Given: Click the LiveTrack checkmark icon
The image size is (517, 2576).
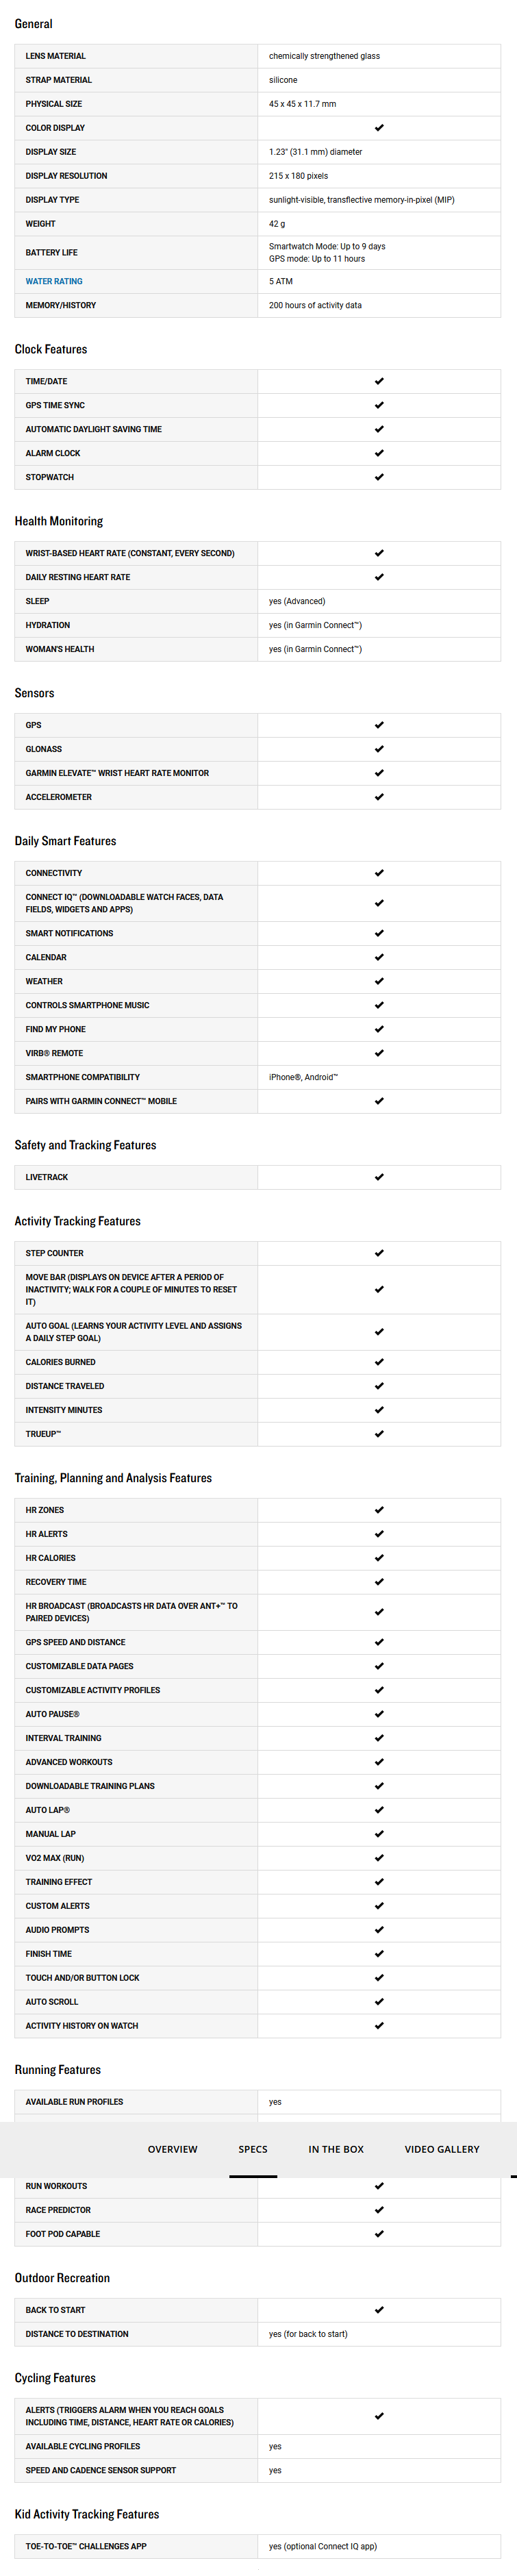Looking at the screenshot, I should 379,1177.
